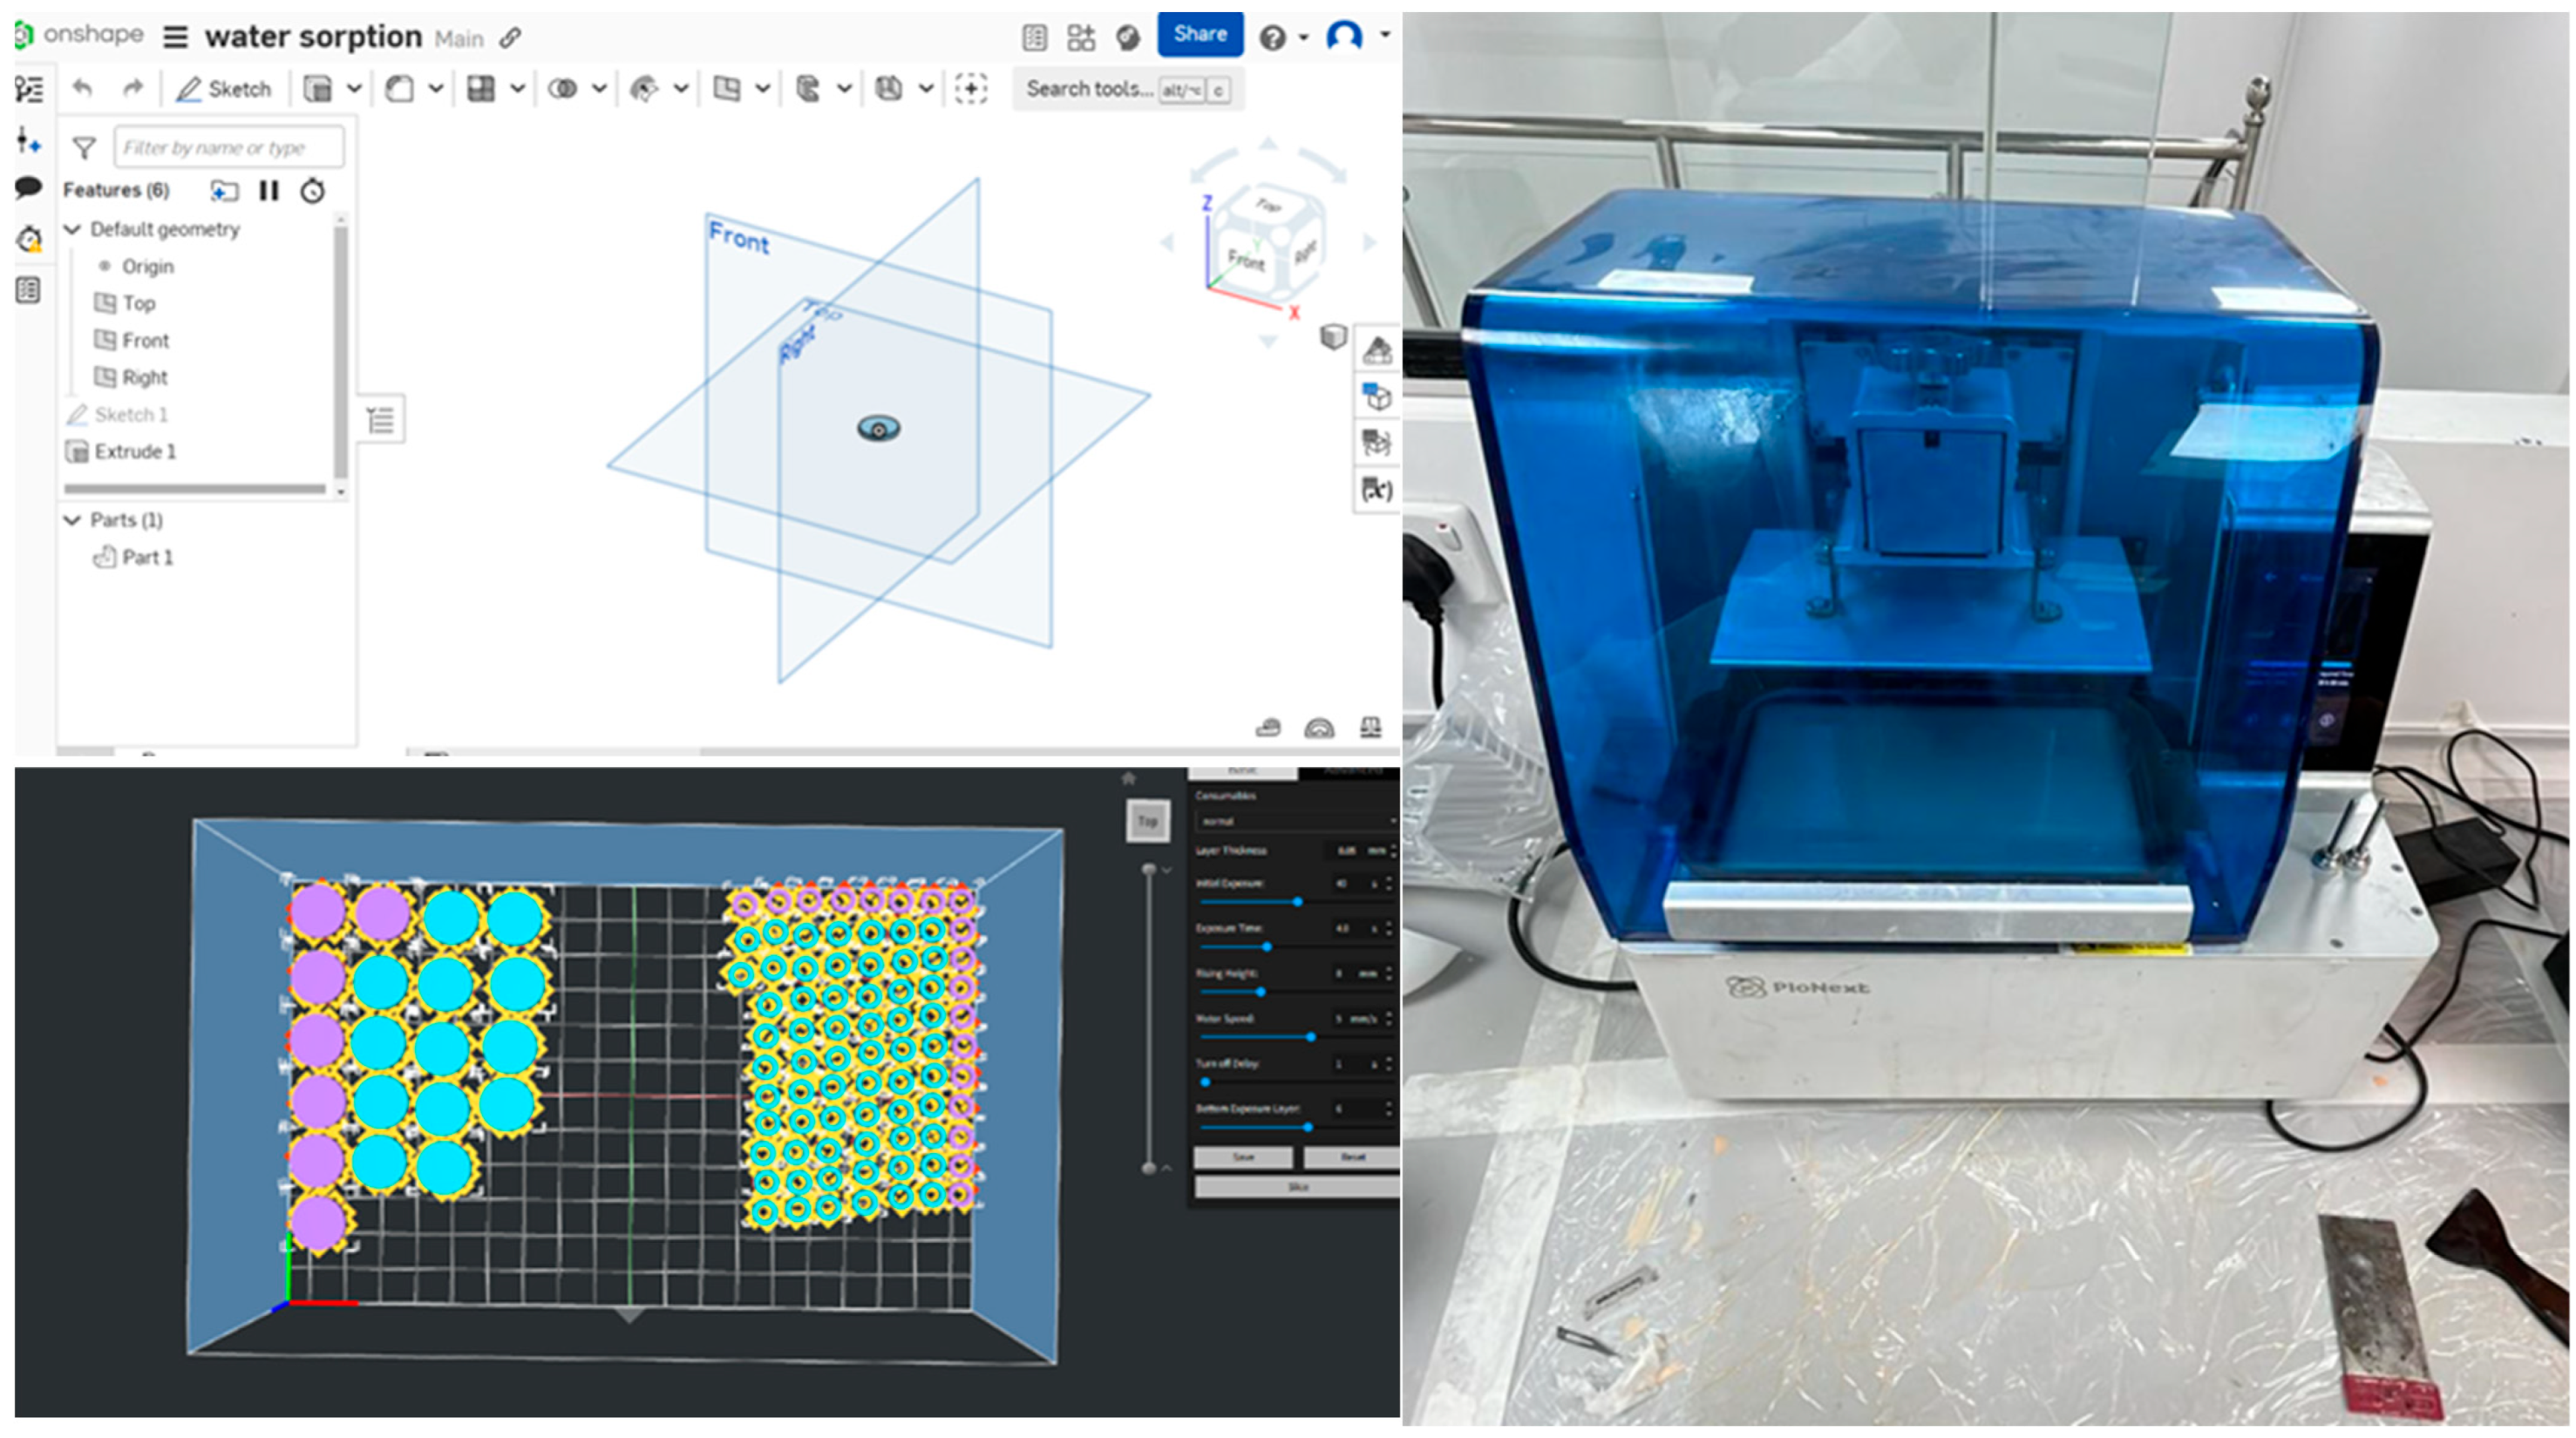Click the custom feature add icon
Screen dimensions: 2576x1438
click(x=971, y=89)
